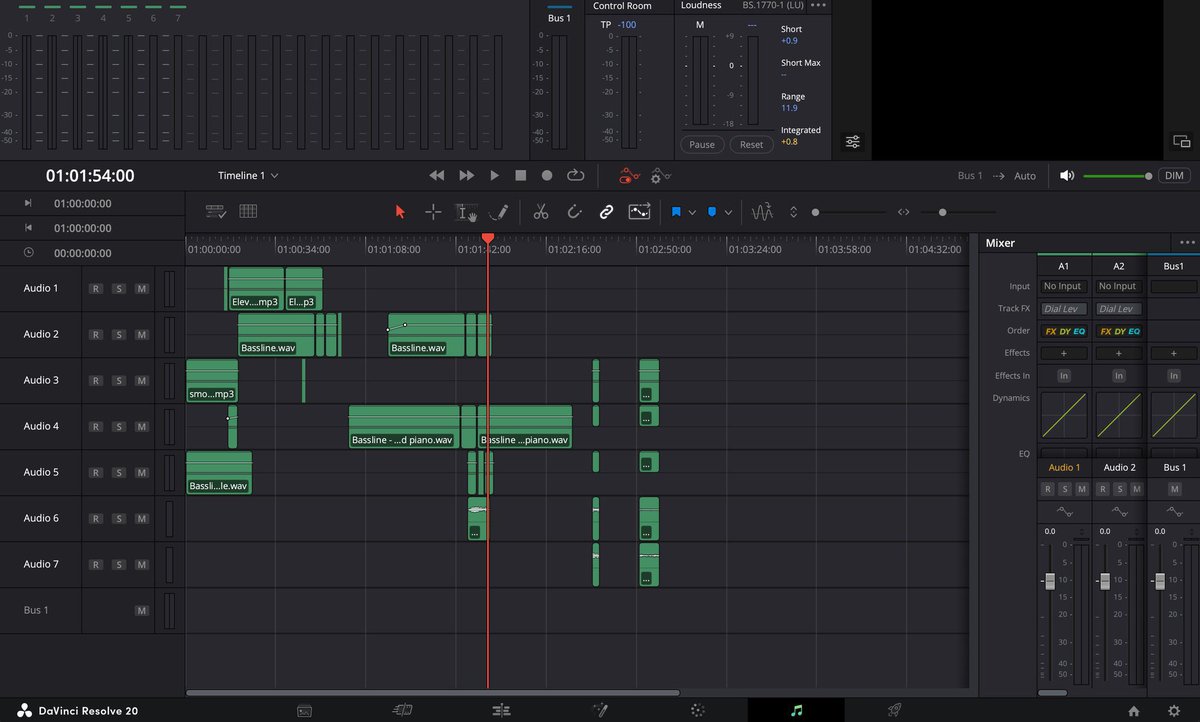Toggle Link selection chain icon
Screen dimensions: 1200x722
click(606, 212)
